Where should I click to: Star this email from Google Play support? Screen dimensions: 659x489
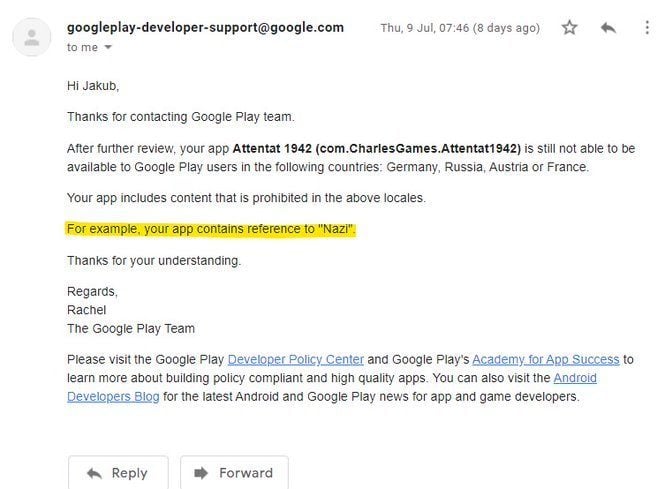569,28
